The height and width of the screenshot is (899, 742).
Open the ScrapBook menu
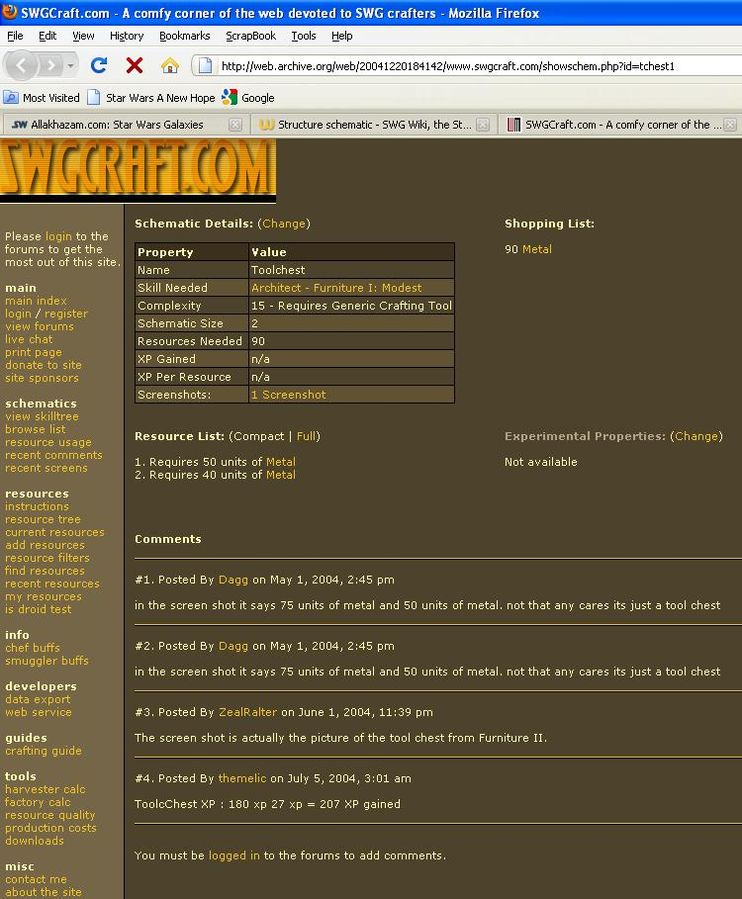tap(250, 36)
